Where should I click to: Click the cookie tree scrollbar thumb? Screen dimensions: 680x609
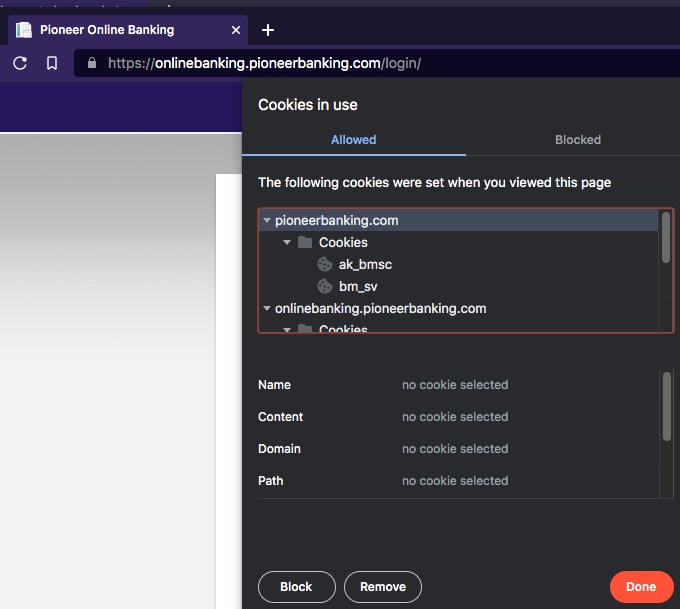pos(666,237)
